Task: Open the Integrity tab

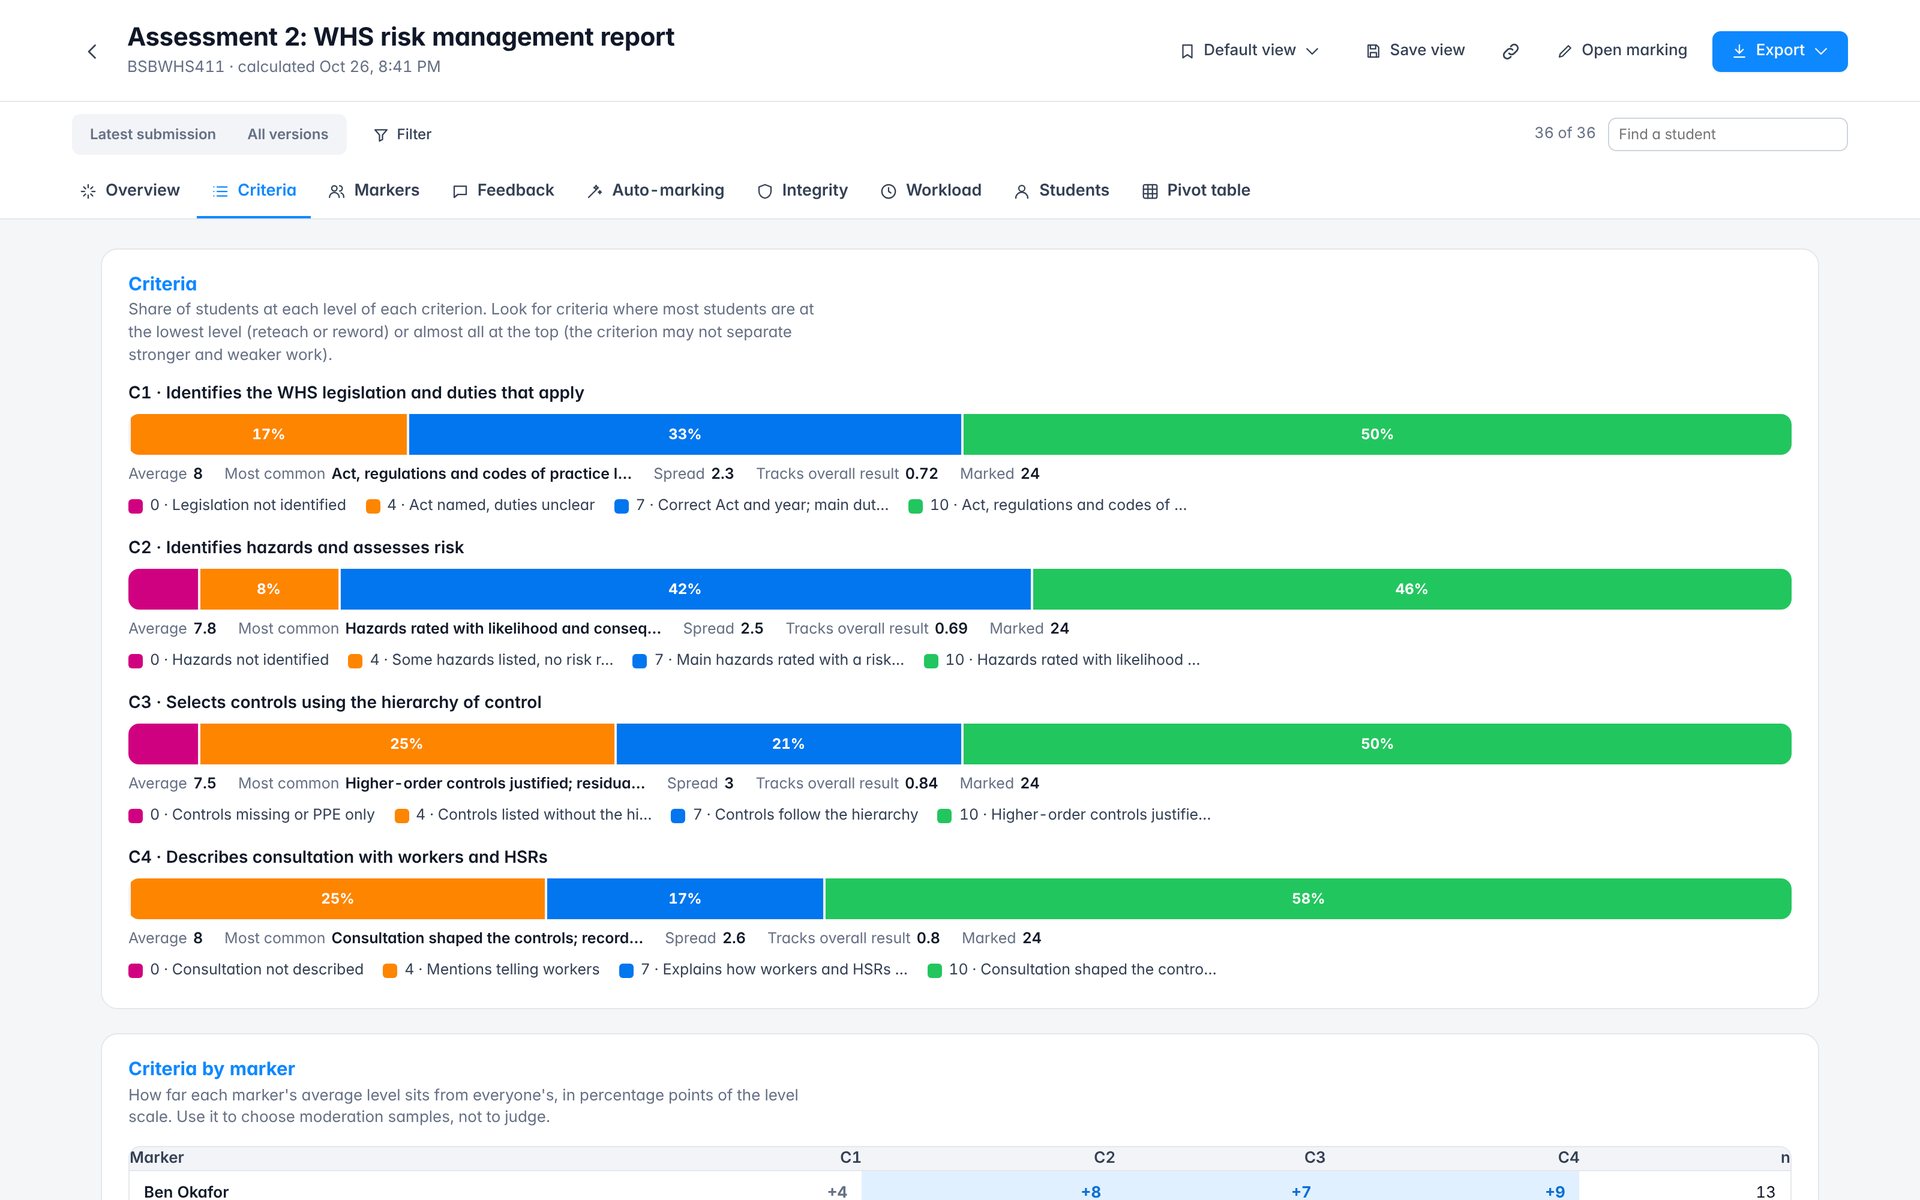Action: click(802, 191)
